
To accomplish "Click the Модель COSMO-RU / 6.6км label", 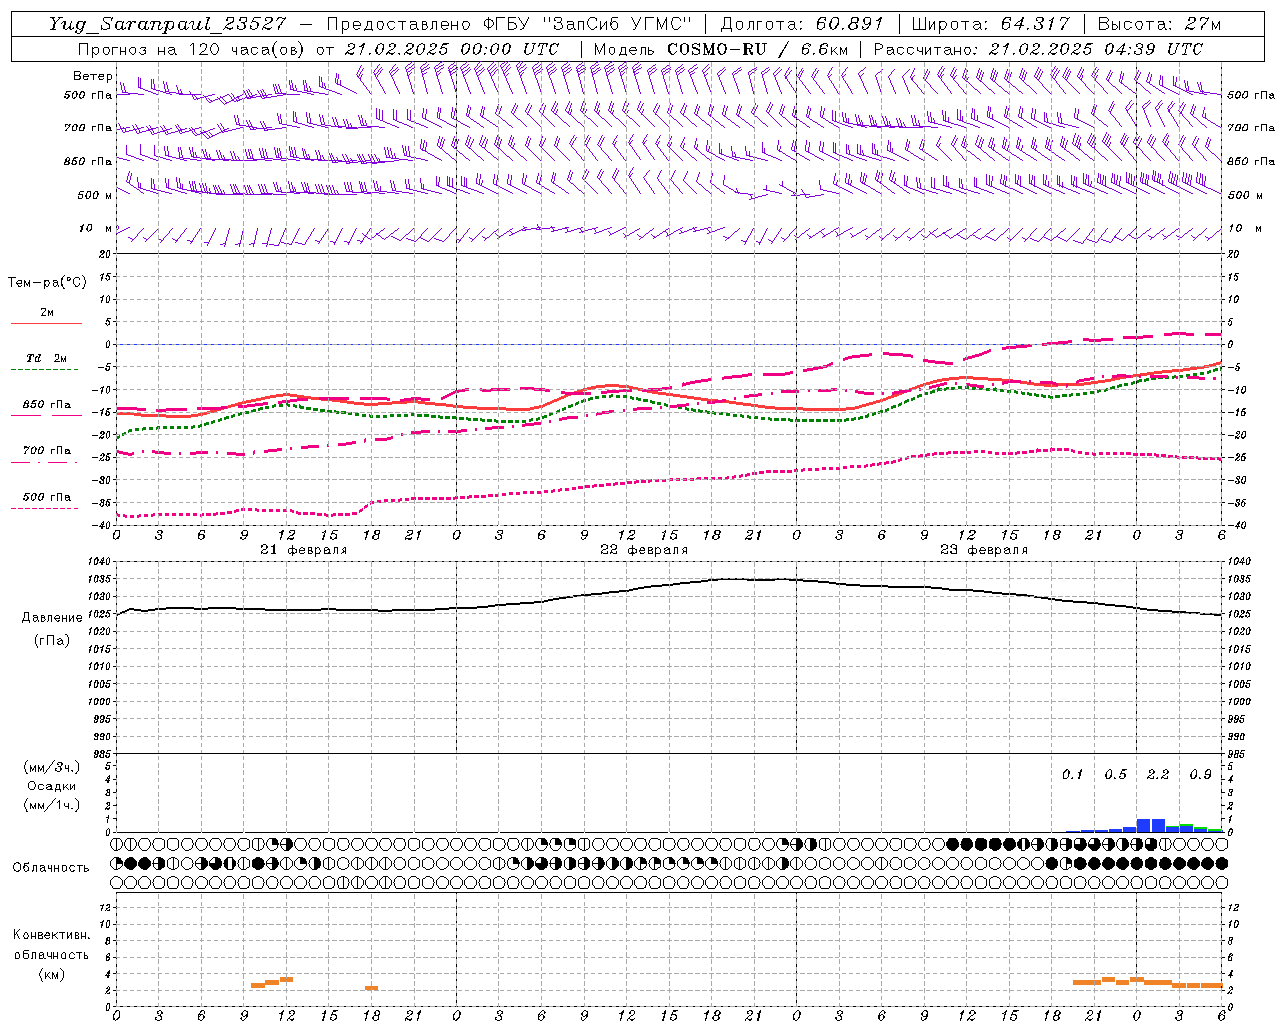I will click(720, 49).
